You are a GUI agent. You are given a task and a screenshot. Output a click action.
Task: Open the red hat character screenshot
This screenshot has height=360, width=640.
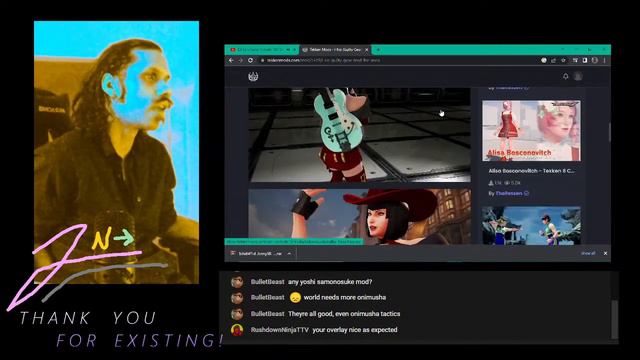tap(359, 216)
